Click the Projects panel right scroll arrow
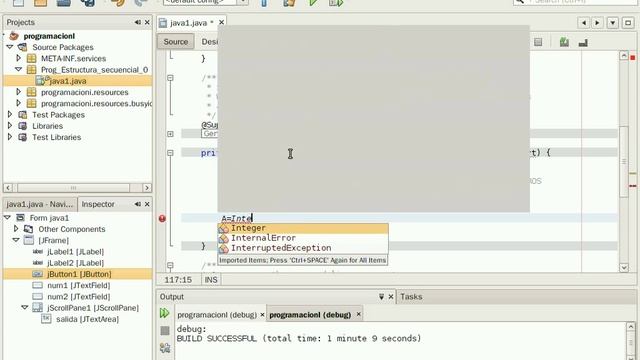The height and width of the screenshot is (360, 640). [147, 188]
